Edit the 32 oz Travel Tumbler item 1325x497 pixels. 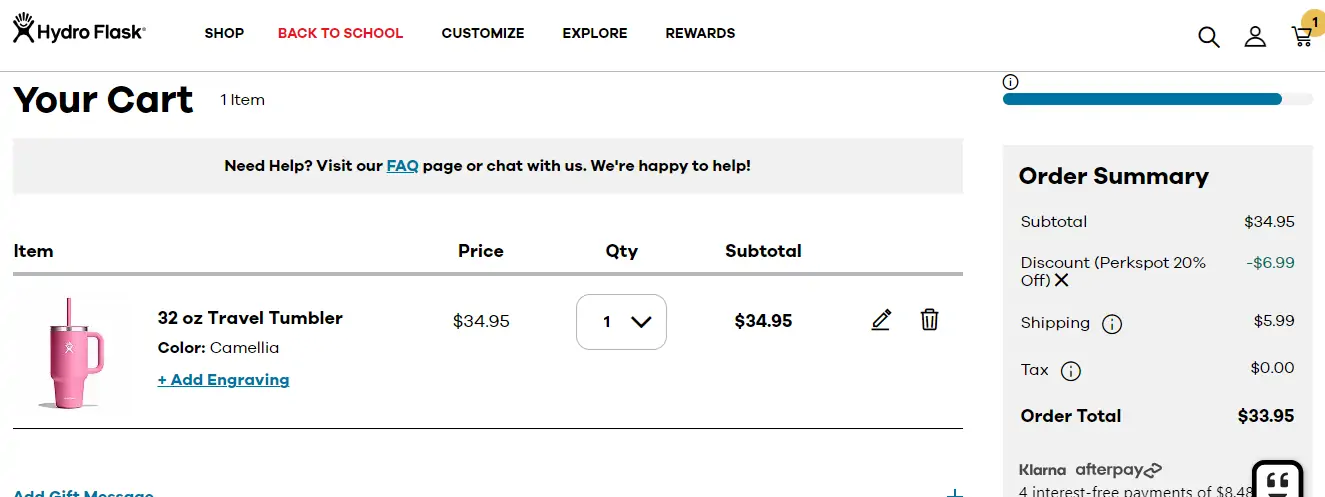click(x=880, y=320)
